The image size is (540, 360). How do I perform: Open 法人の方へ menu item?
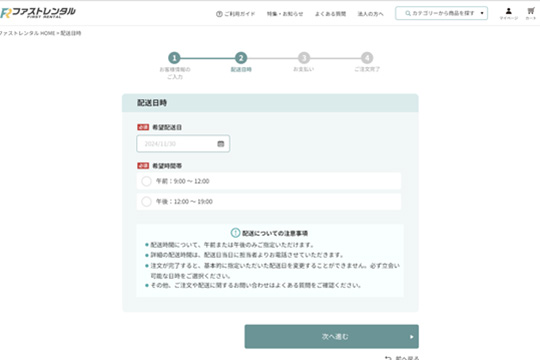(370, 14)
